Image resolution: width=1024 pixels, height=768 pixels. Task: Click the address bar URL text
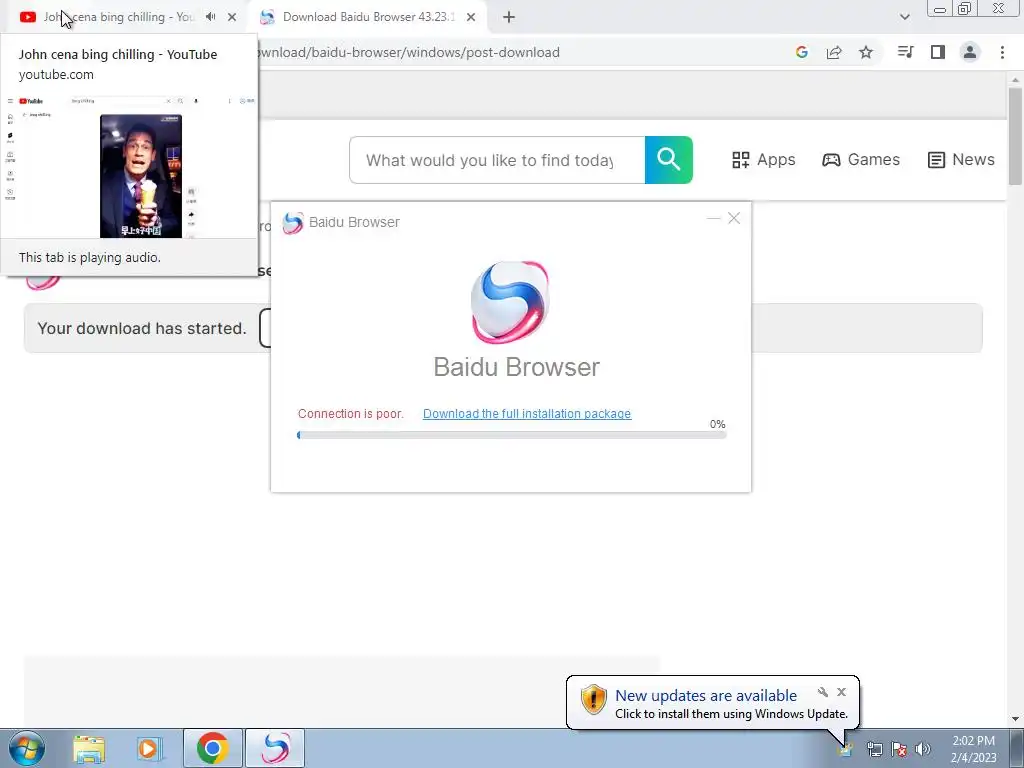409,52
